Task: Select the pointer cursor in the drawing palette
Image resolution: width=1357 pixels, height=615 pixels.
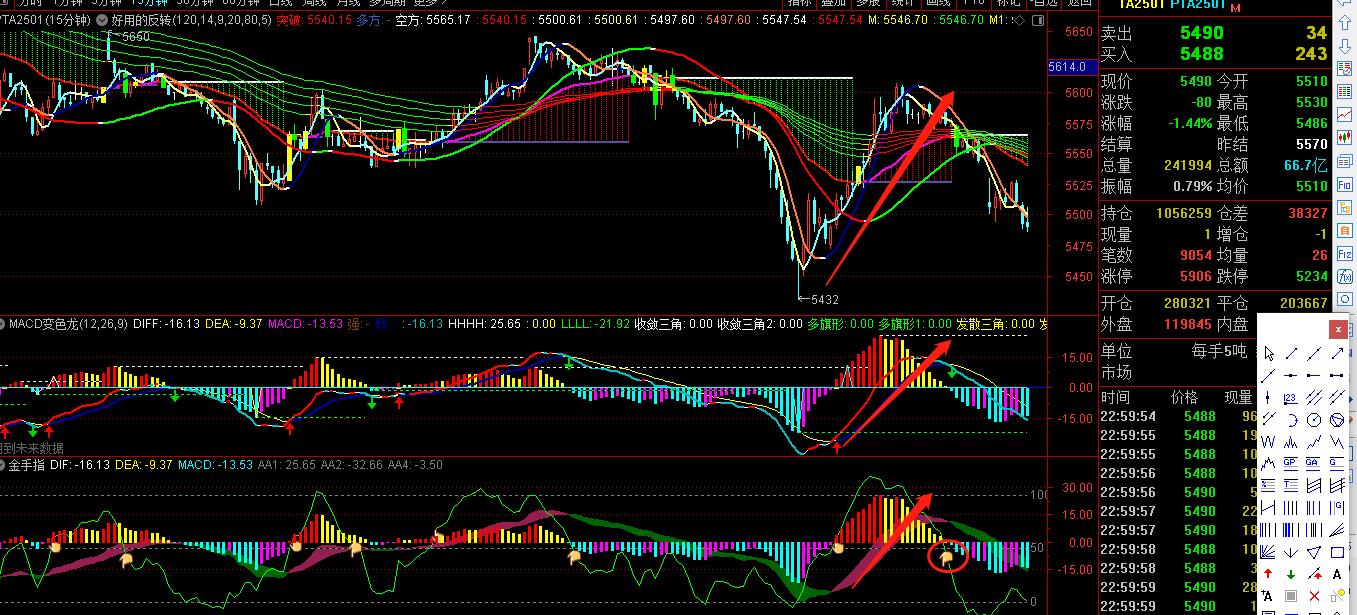Action: tap(1269, 353)
